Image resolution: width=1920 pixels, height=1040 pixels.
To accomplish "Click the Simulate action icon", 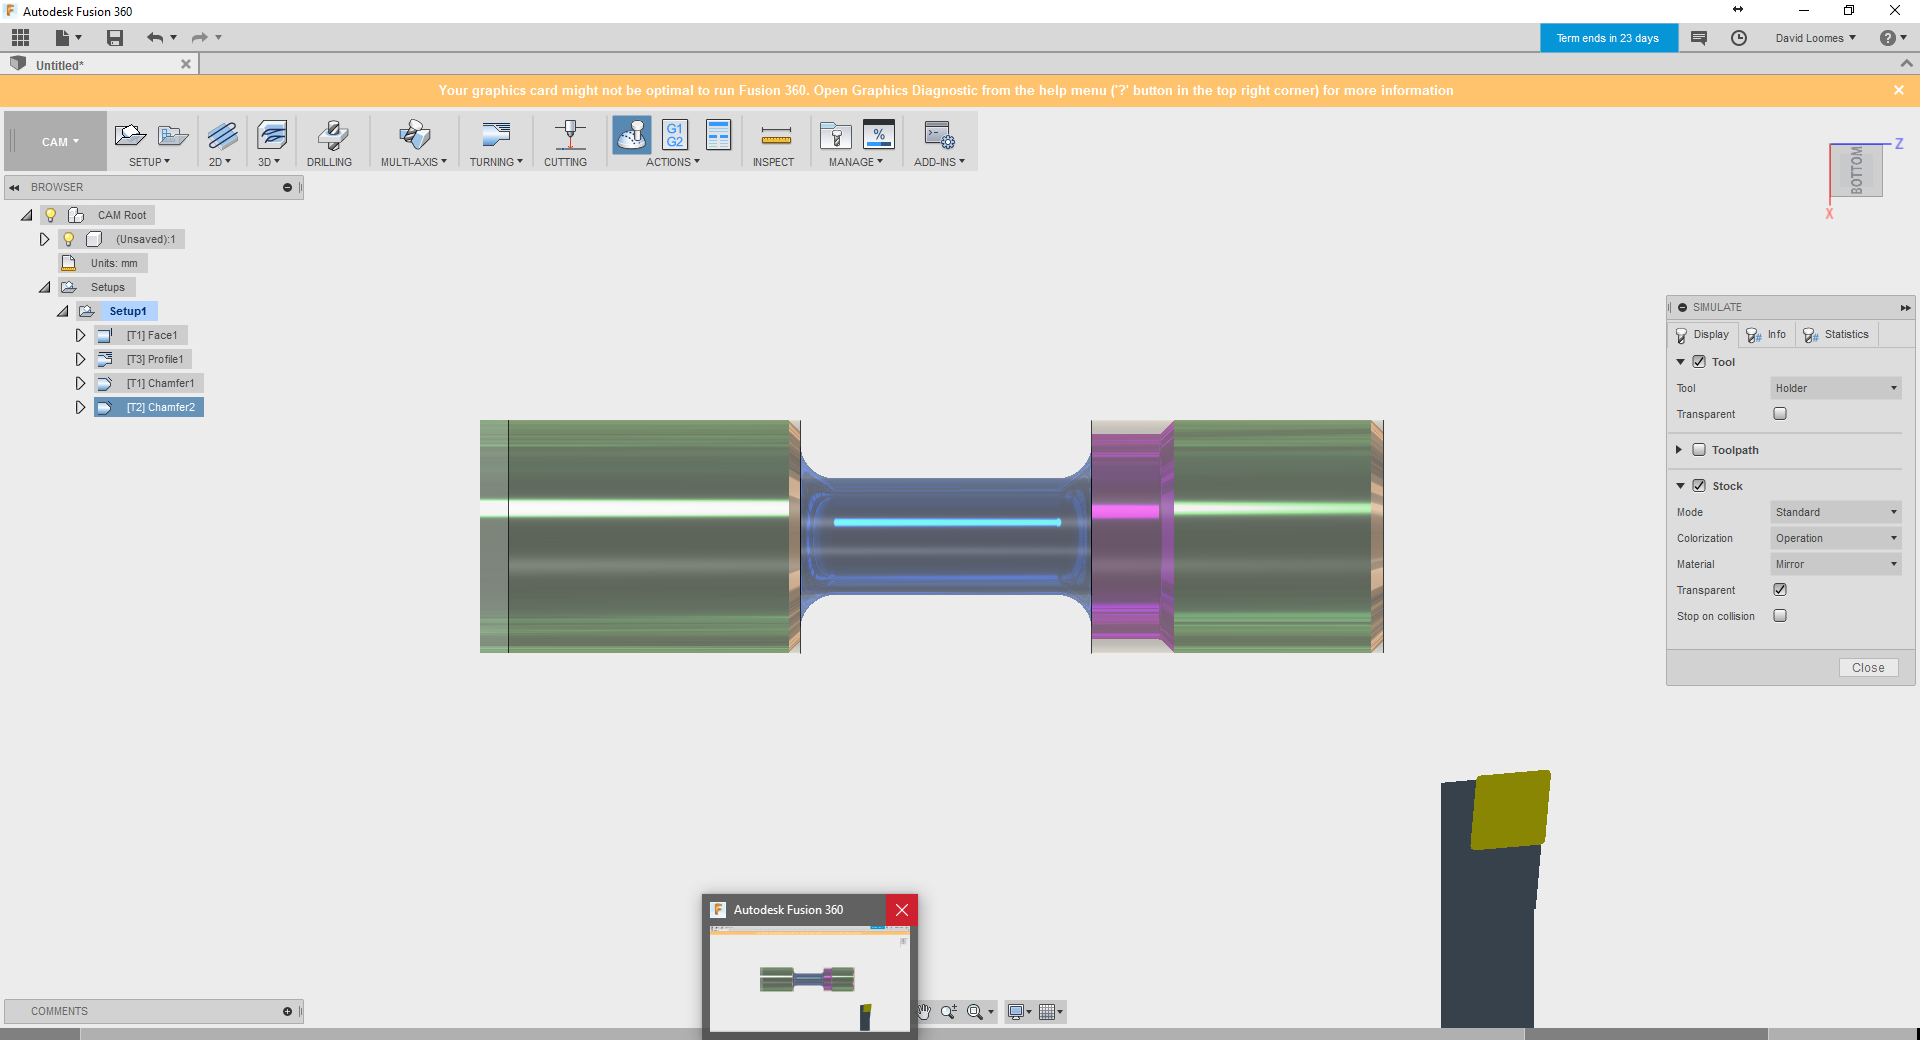I will pos(632,135).
